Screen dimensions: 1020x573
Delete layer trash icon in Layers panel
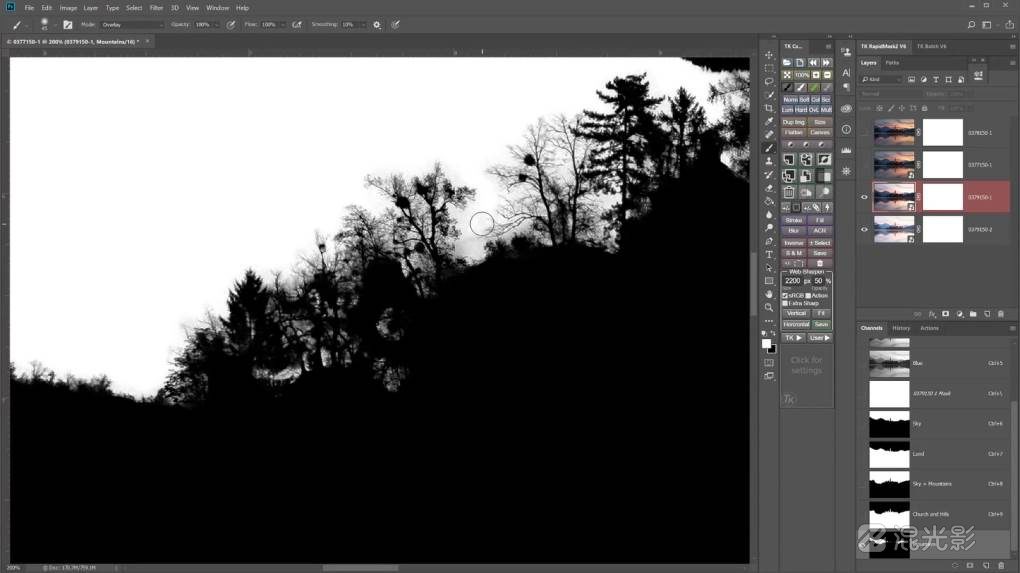coord(1001,314)
